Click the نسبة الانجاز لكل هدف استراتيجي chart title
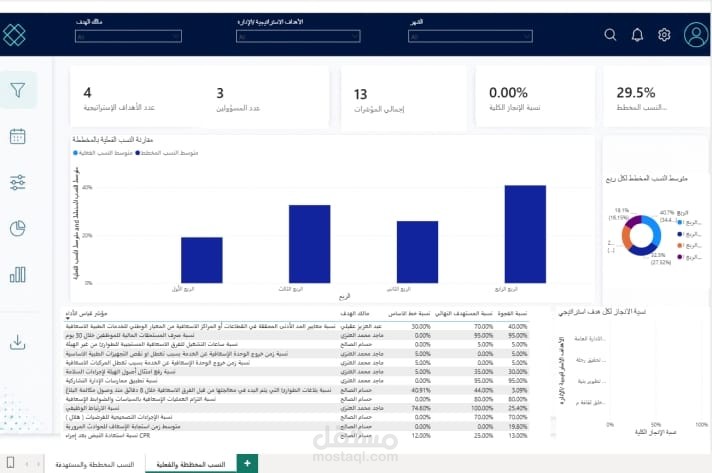 [x=602, y=312]
